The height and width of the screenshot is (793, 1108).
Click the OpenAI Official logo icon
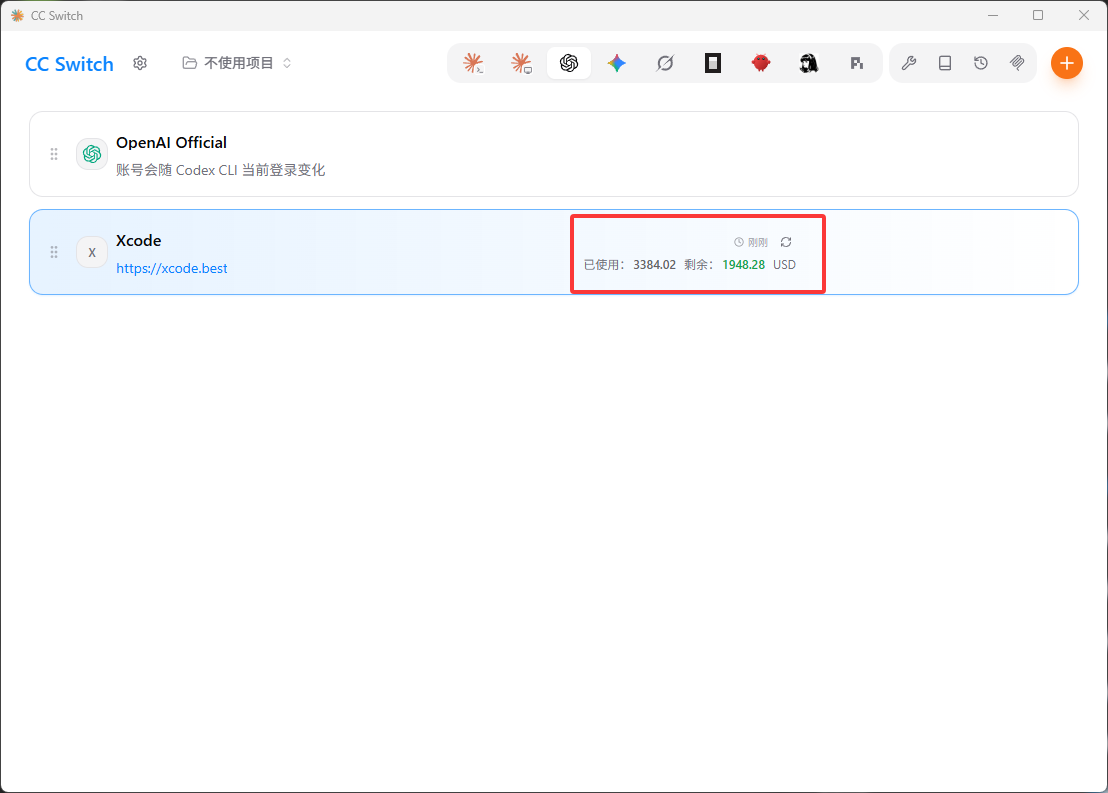tap(92, 154)
